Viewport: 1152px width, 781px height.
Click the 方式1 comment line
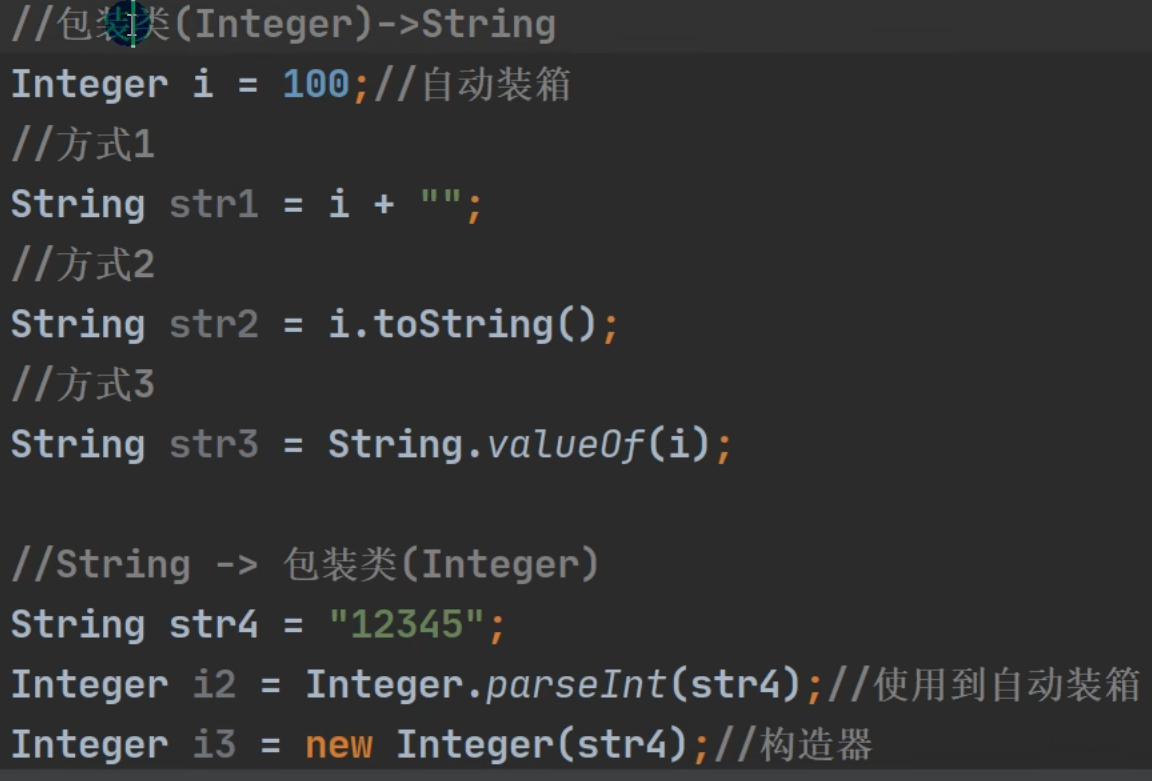pos(83,146)
